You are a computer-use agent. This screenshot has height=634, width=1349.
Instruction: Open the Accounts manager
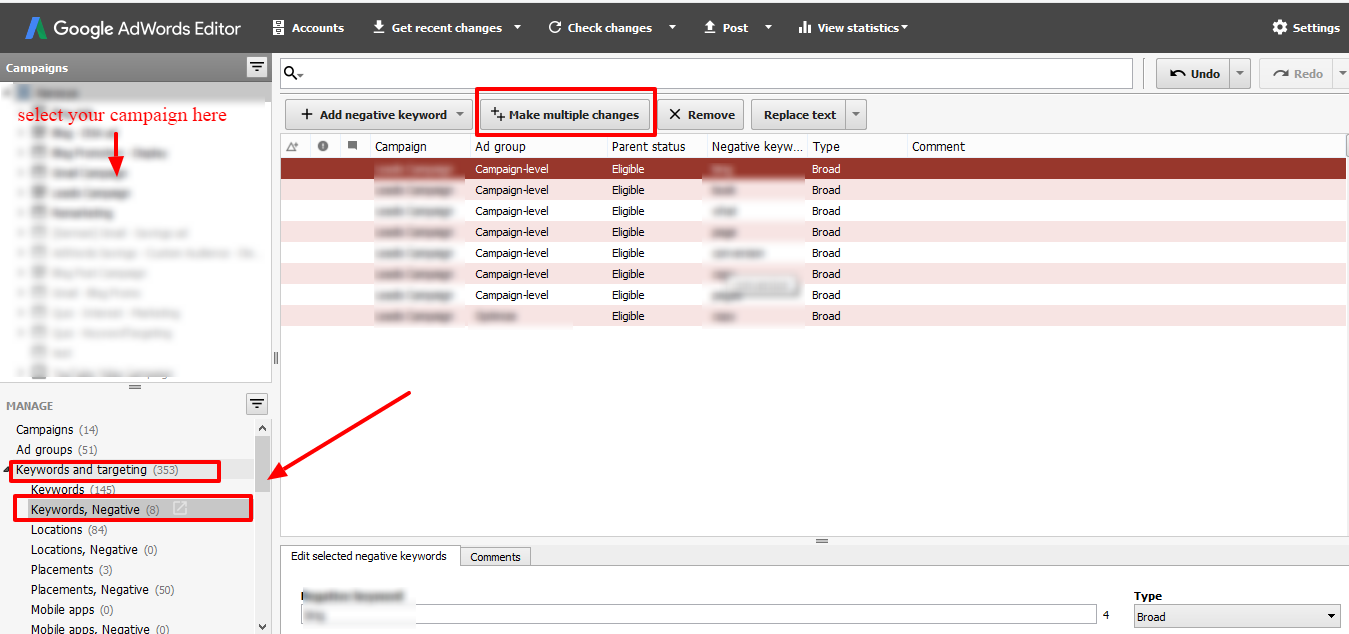pos(308,28)
